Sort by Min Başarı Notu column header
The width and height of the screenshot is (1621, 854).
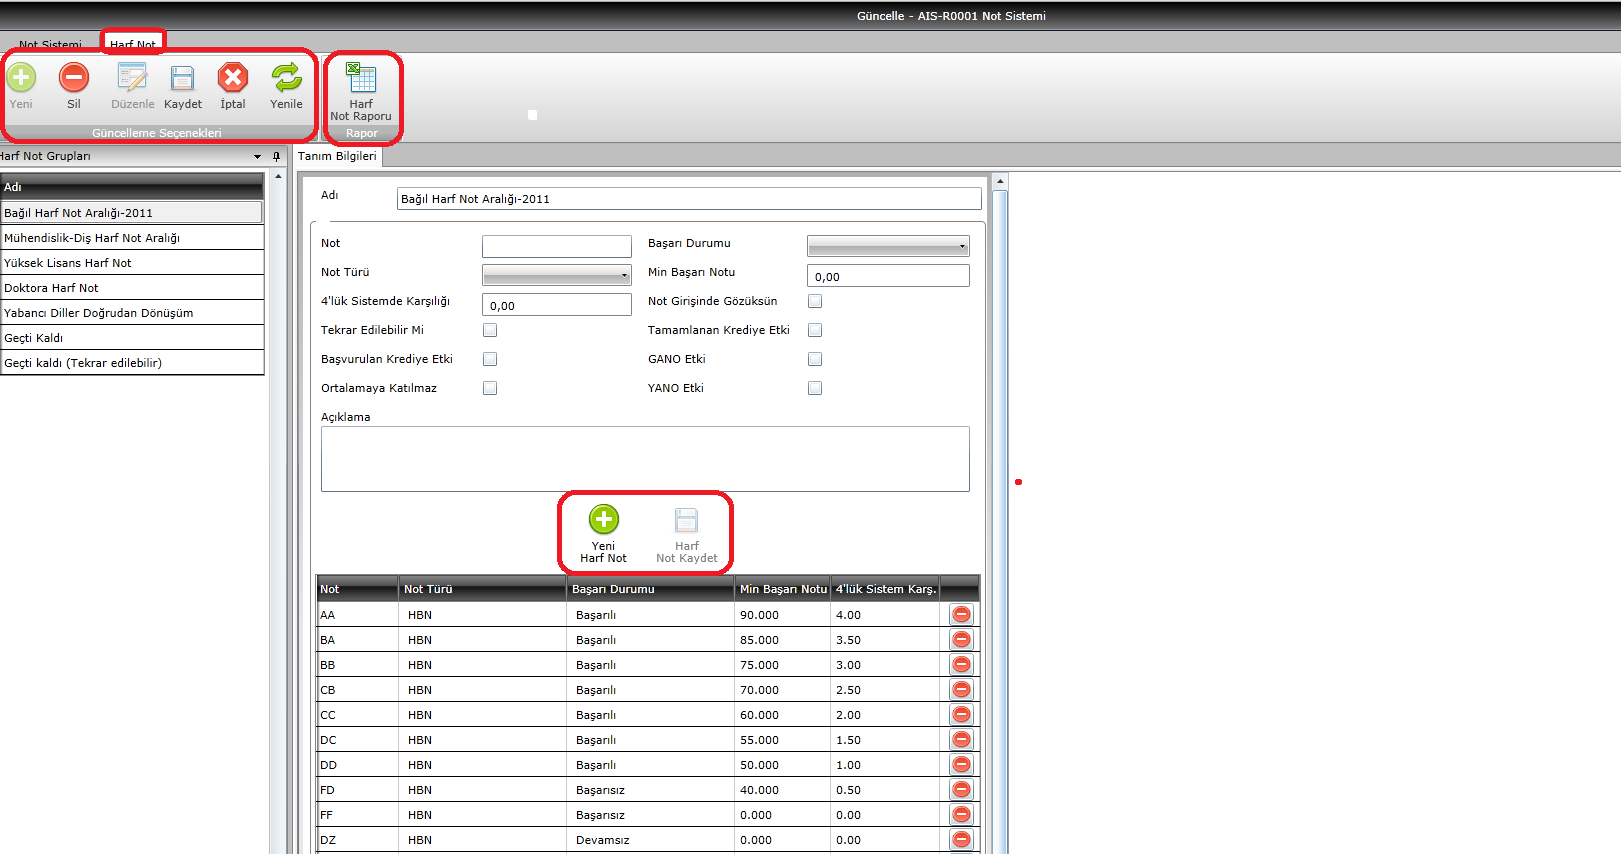pyautogui.click(x=783, y=589)
